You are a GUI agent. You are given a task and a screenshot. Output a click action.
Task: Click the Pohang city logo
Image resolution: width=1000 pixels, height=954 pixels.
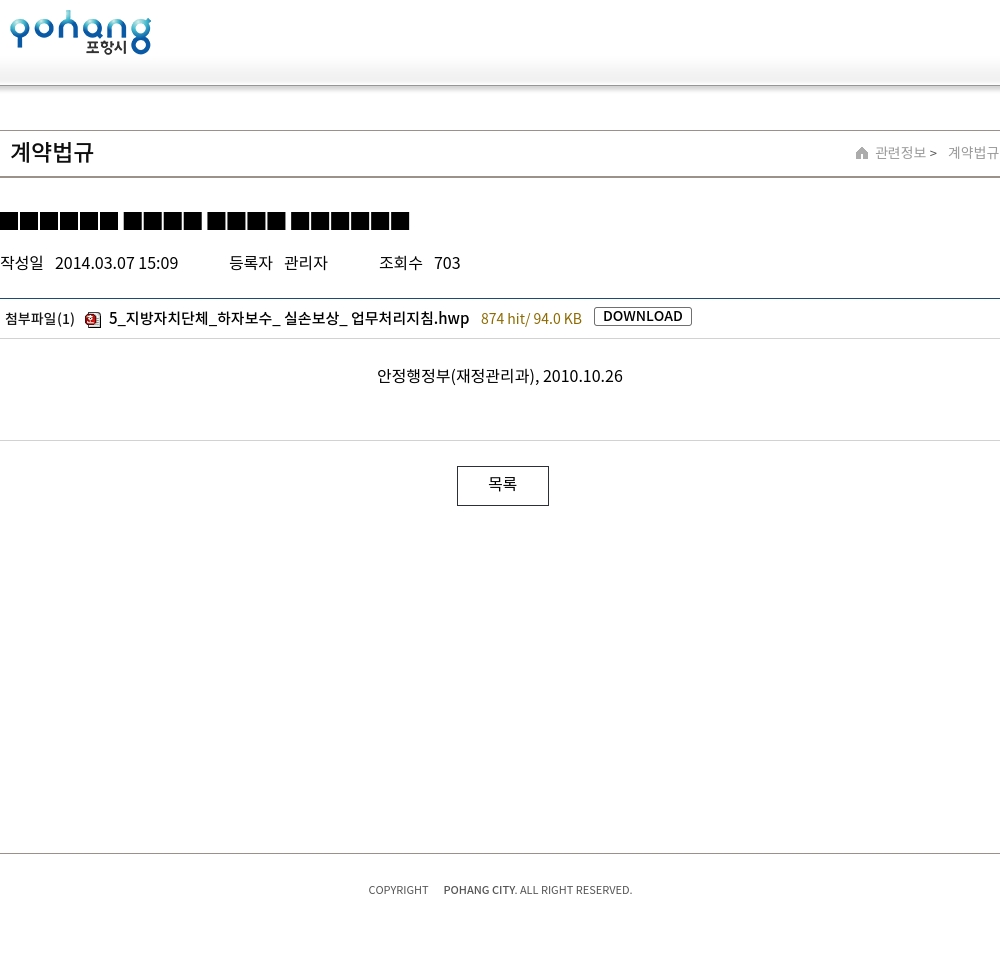point(80,33)
